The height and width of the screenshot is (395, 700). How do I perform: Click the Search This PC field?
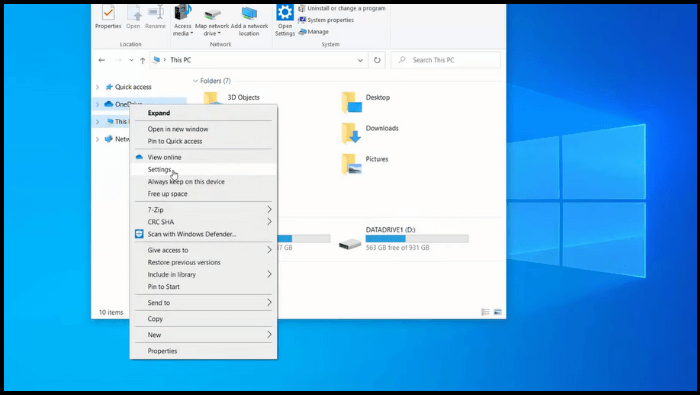pos(446,60)
